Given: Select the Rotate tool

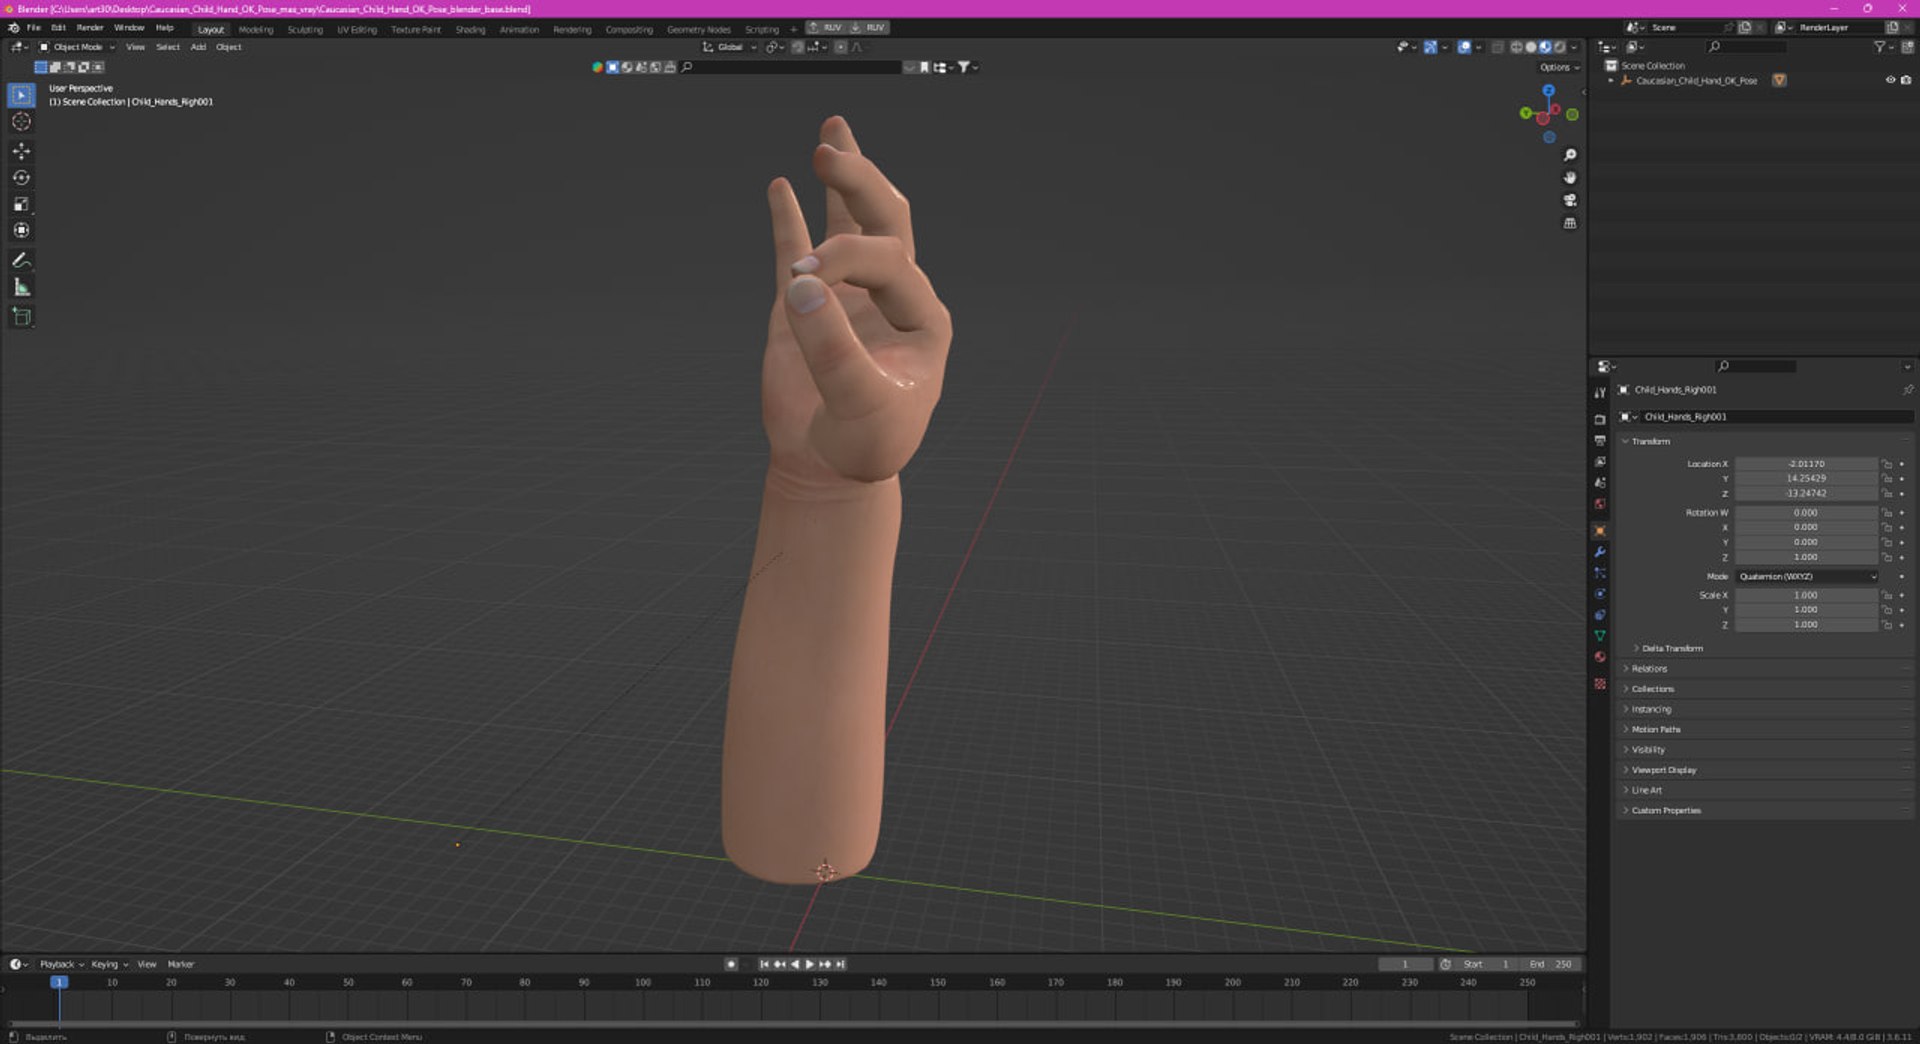Looking at the screenshot, I should 21,178.
